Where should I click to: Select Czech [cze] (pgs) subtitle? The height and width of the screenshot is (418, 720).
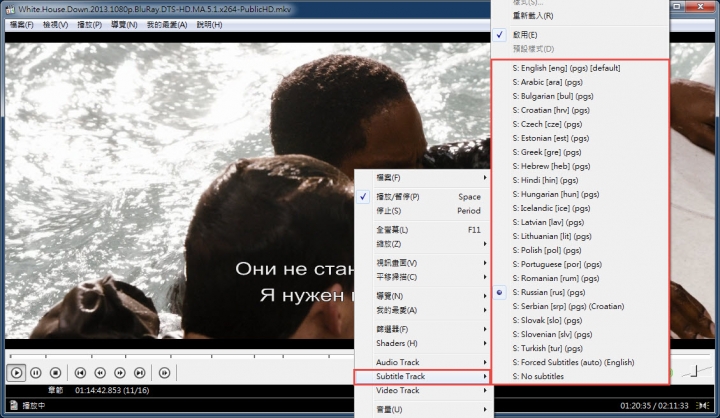[580, 124]
